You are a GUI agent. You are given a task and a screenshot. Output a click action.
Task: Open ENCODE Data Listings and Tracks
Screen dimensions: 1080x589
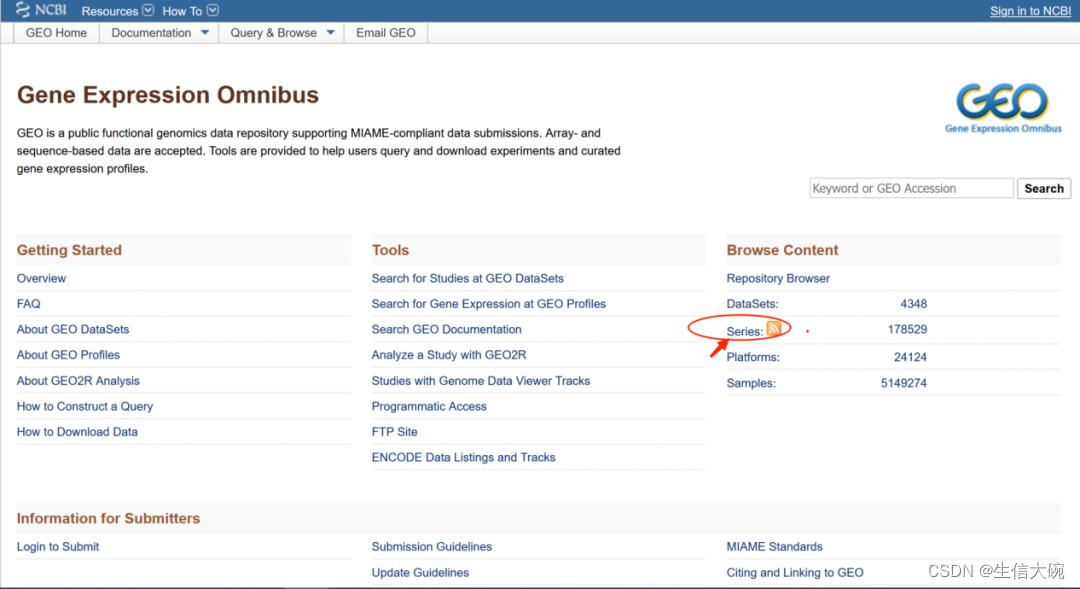(x=464, y=457)
